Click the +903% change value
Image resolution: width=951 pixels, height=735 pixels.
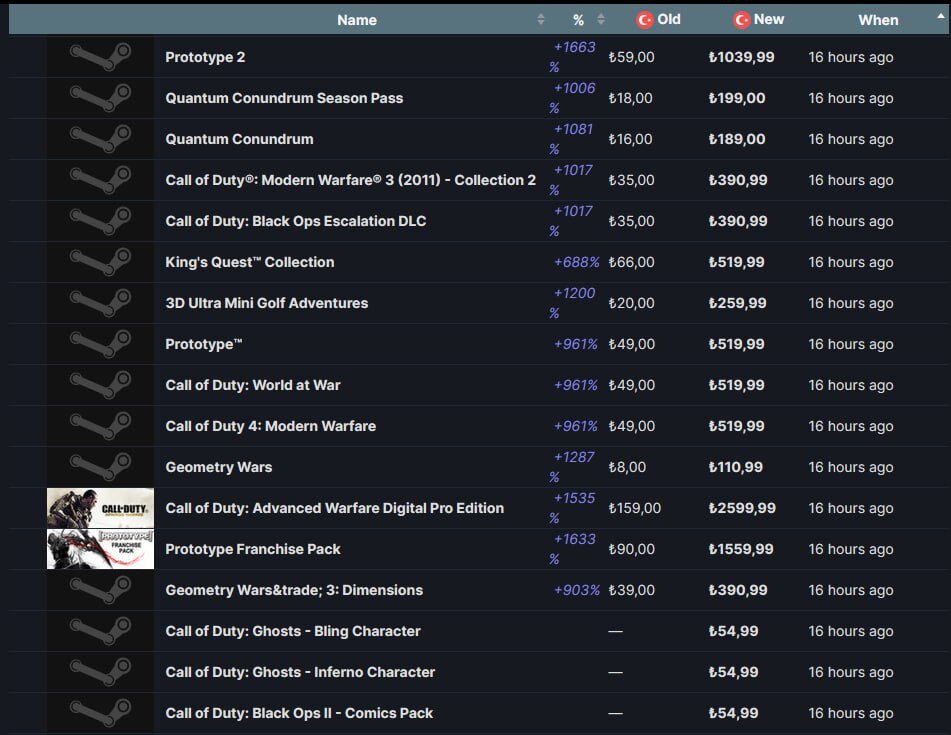[576, 590]
